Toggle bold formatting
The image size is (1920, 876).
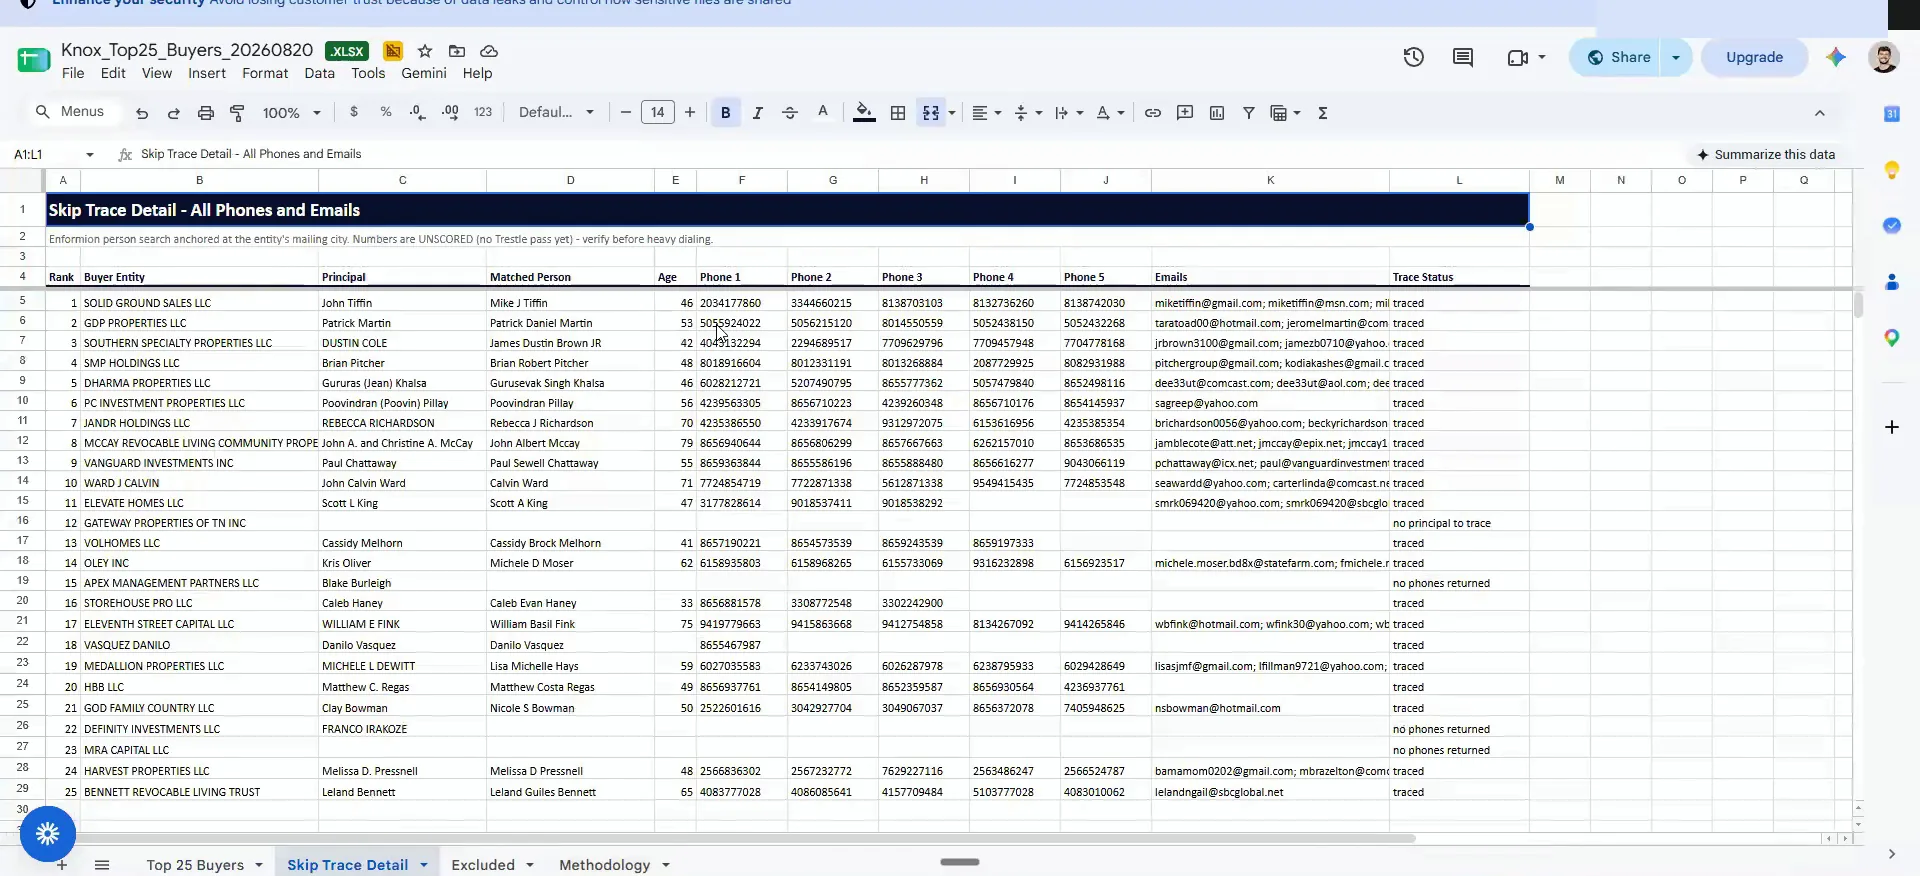coord(726,113)
